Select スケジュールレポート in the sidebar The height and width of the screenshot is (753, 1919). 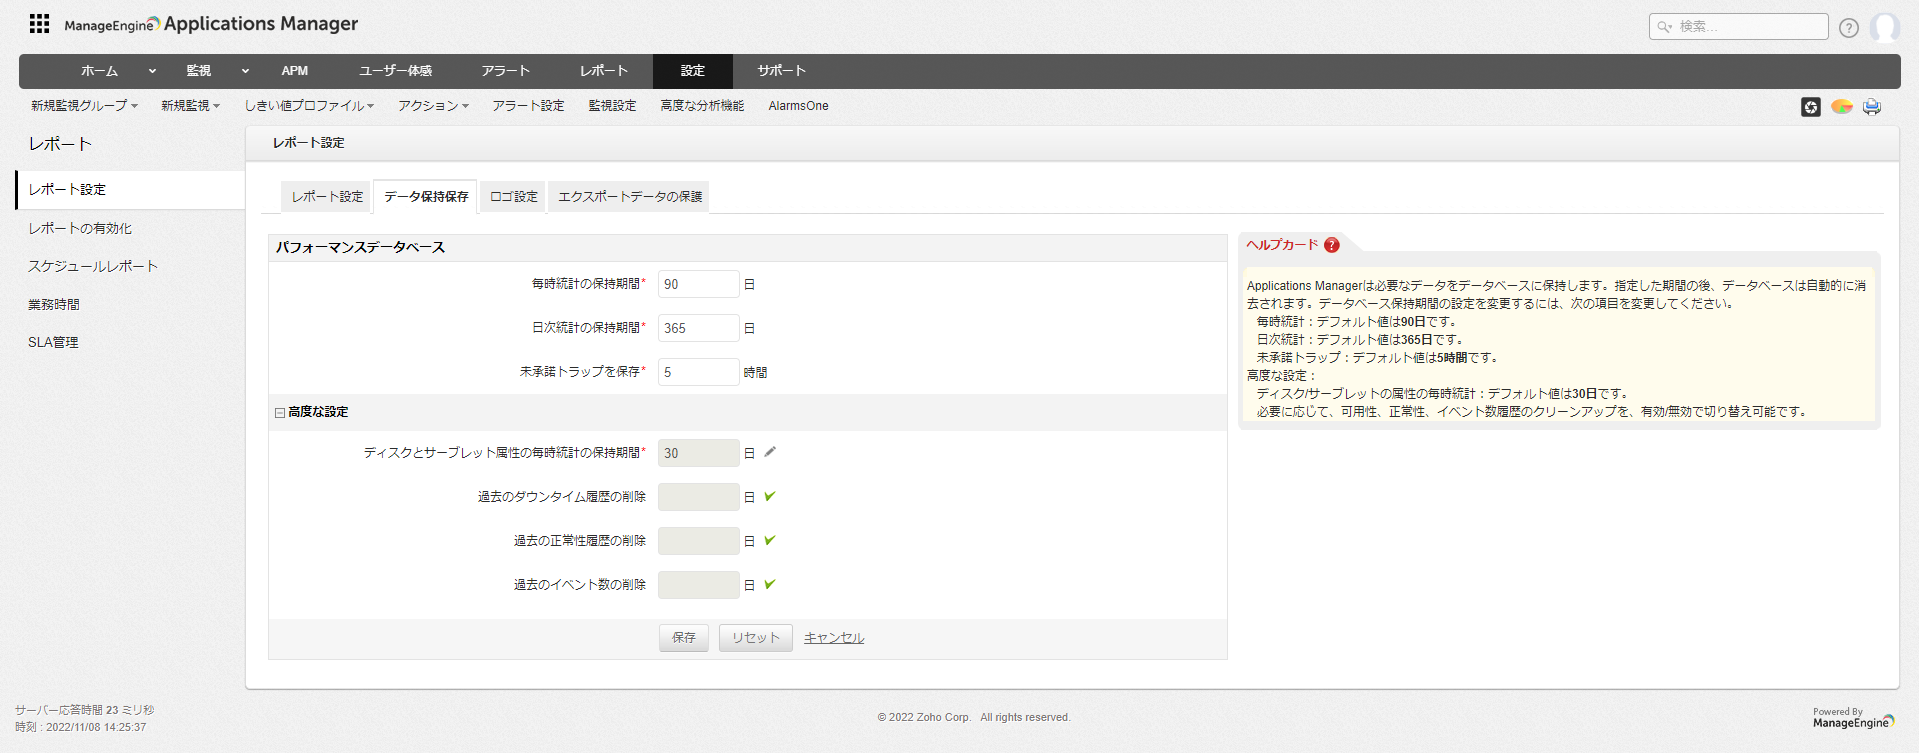click(x=93, y=266)
